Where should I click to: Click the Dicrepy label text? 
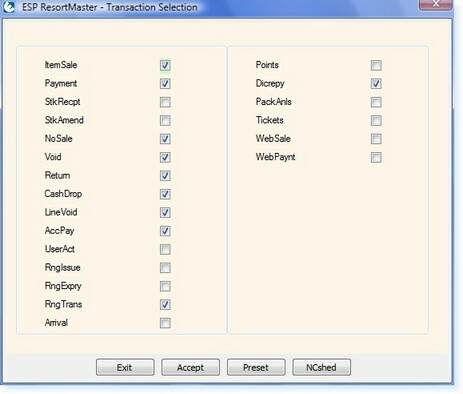[x=270, y=83]
